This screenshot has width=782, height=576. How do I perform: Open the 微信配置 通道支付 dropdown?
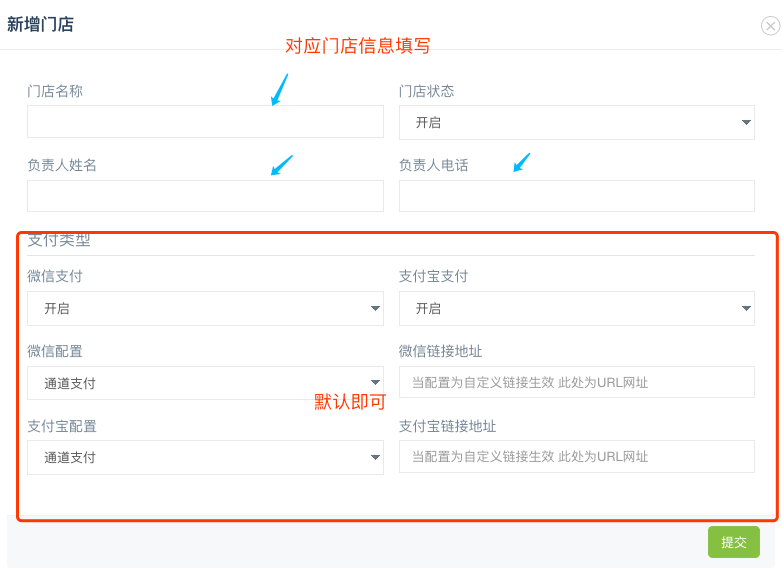coord(205,383)
